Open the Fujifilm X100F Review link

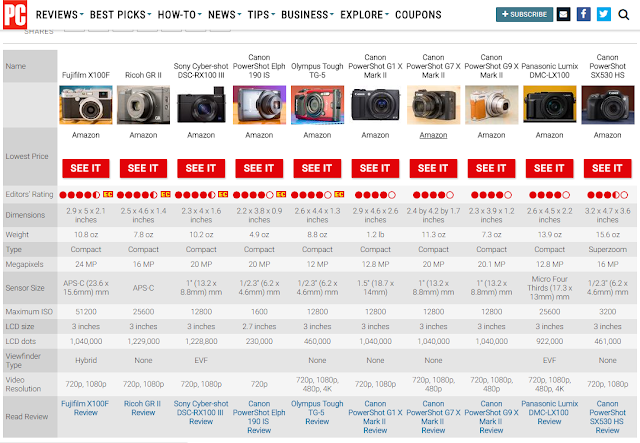85,408
